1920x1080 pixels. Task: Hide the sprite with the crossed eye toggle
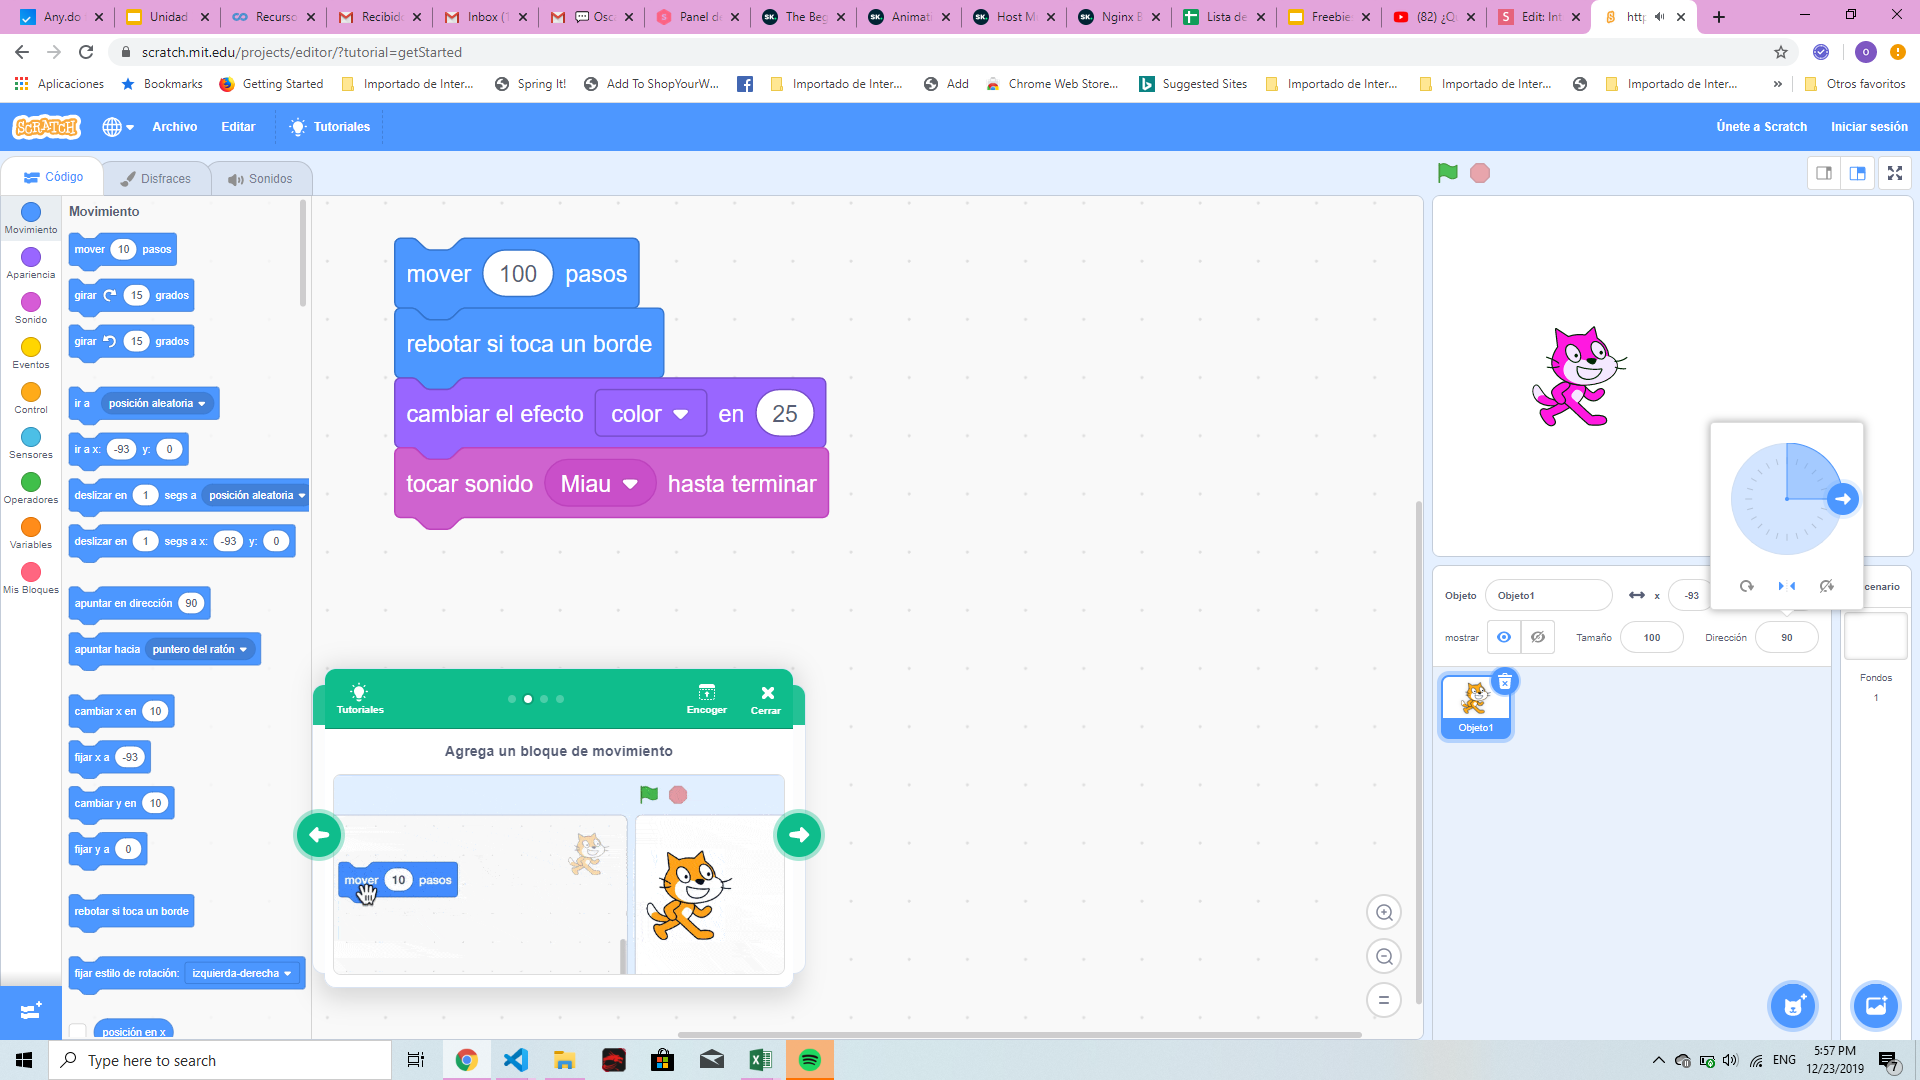click(1538, 637)
